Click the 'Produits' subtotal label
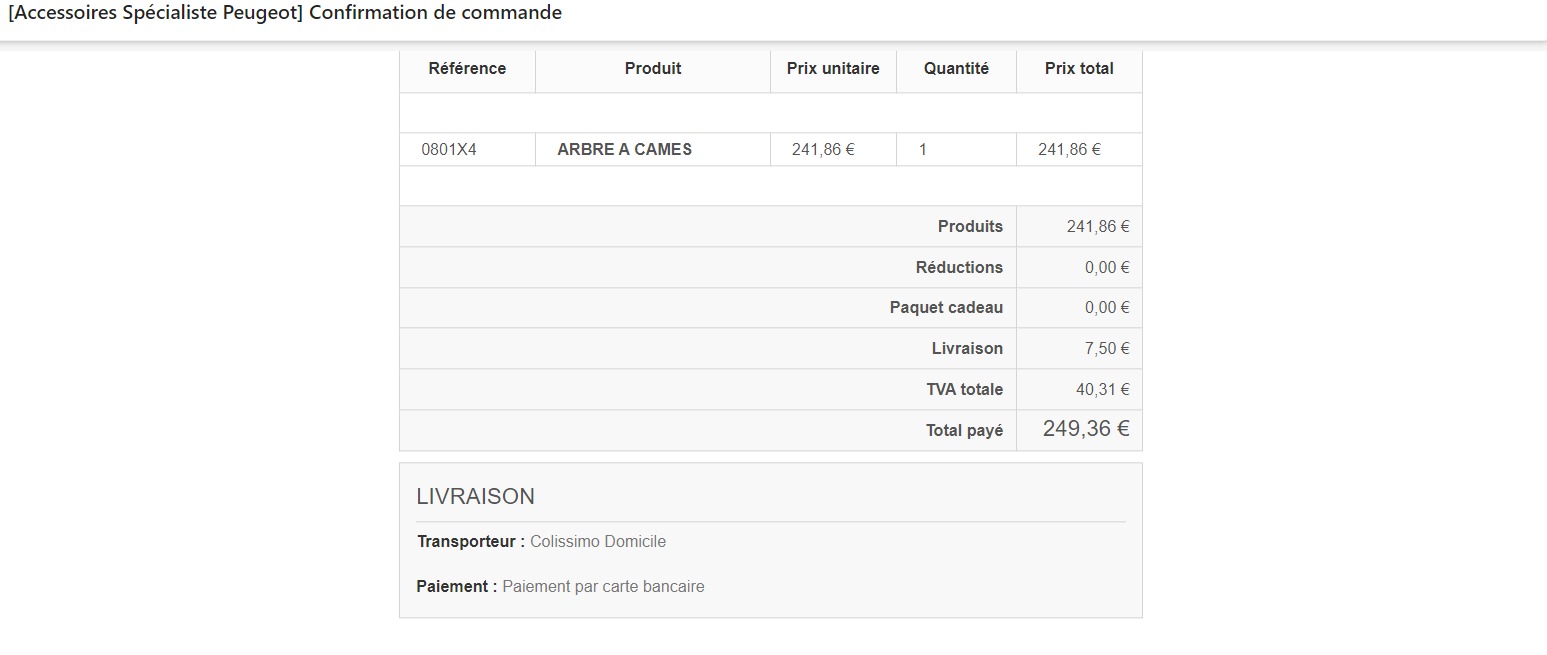 tap(970, 227)
